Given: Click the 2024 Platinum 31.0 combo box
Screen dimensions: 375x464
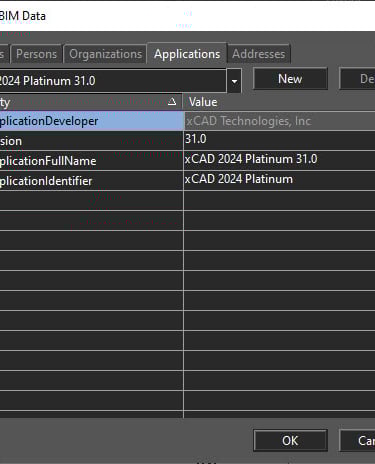Looking at the screenshot, I should [113, 81].
